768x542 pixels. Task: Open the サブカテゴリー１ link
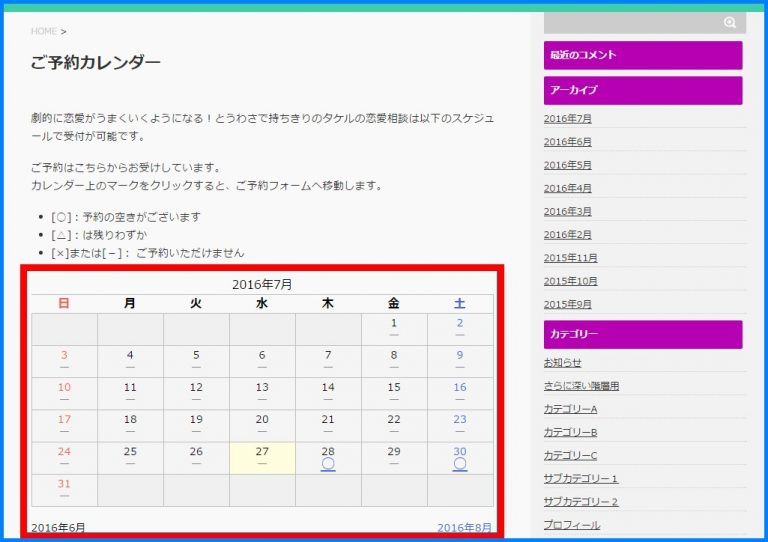coord(581,479)
